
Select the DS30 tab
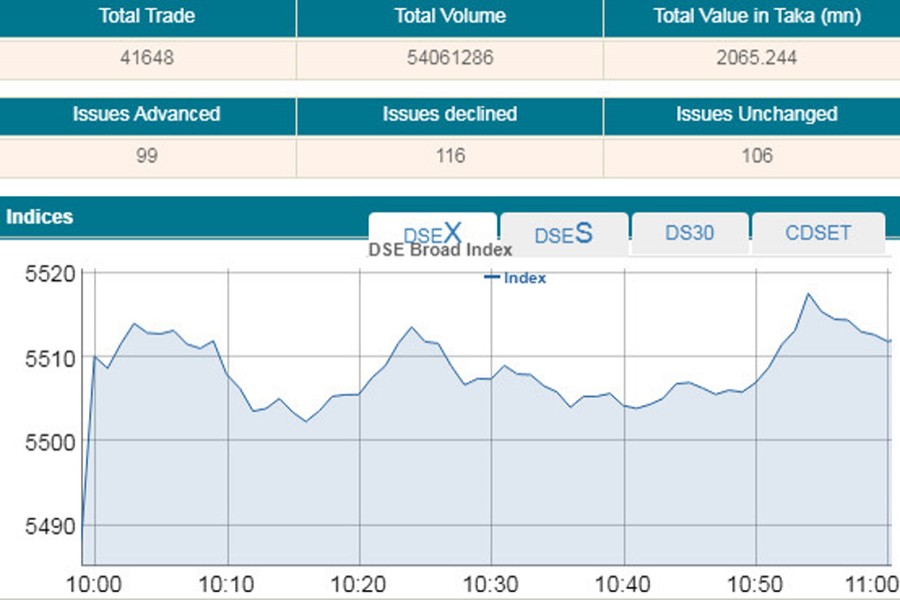[x=689, y=233]
